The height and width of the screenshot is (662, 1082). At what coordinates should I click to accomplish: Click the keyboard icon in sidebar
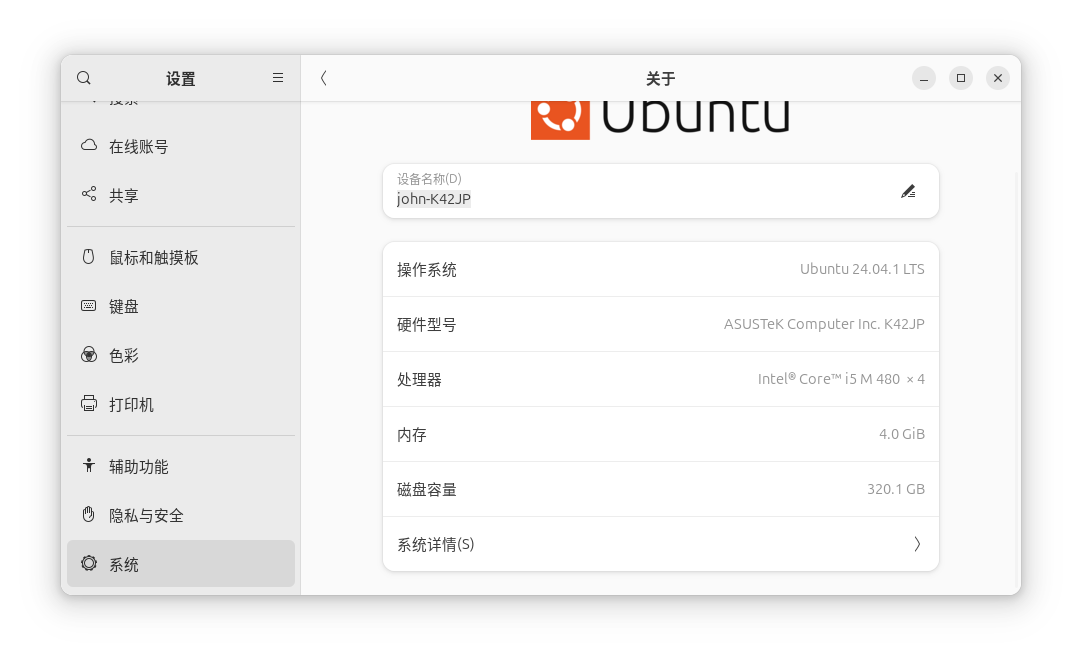coord(88,306)
